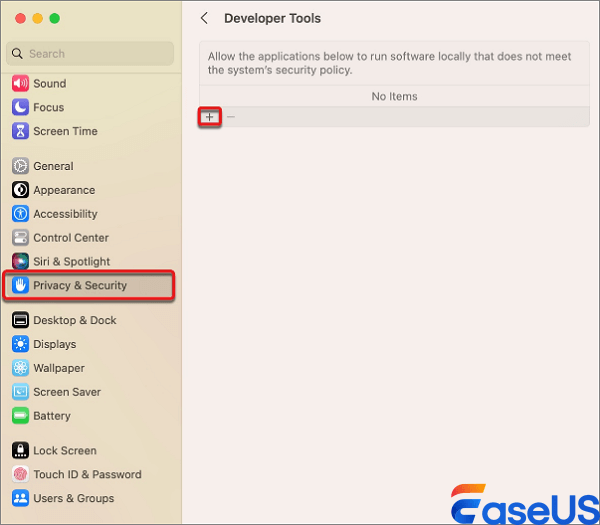Image resolution: width=600 pixels, height=525 pixels.
Task: Click the Sound sidebar icon
Action: [x=20, y=83]
